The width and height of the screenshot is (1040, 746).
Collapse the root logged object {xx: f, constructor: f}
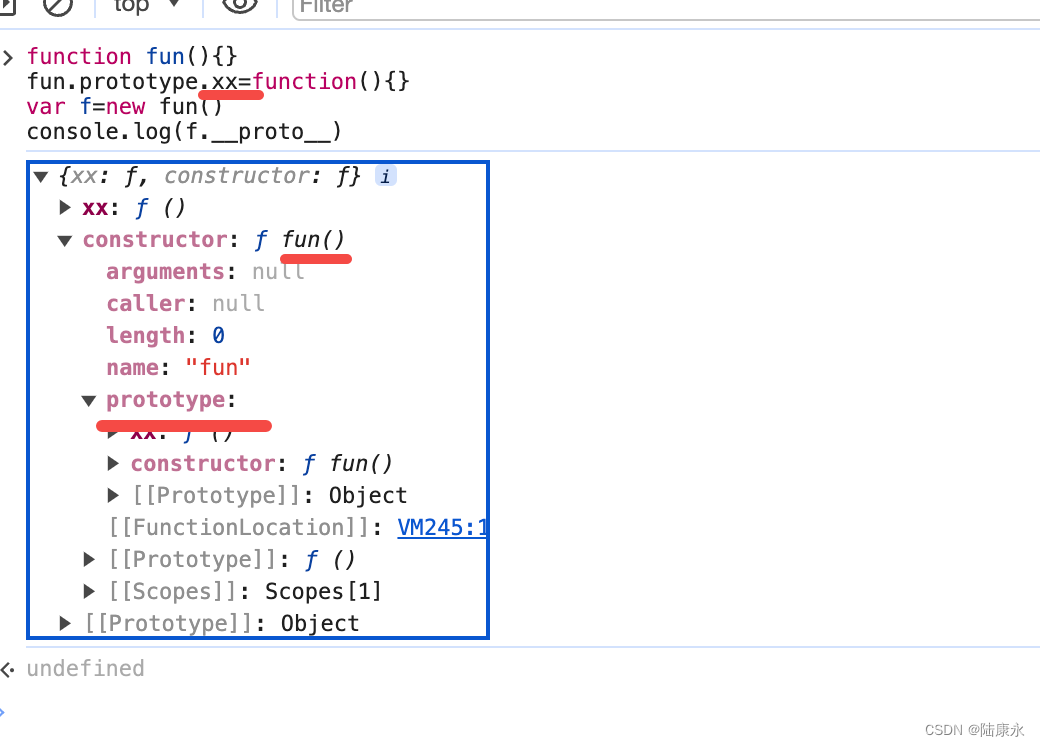(41, 176)
